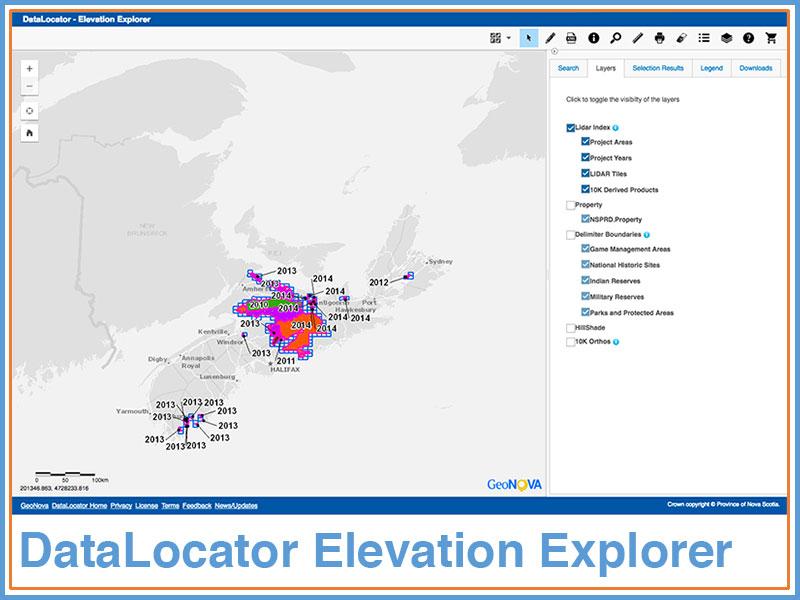Switch to the Legend tab
Viewport: 800px width, 600px height.
click(712, 68)
